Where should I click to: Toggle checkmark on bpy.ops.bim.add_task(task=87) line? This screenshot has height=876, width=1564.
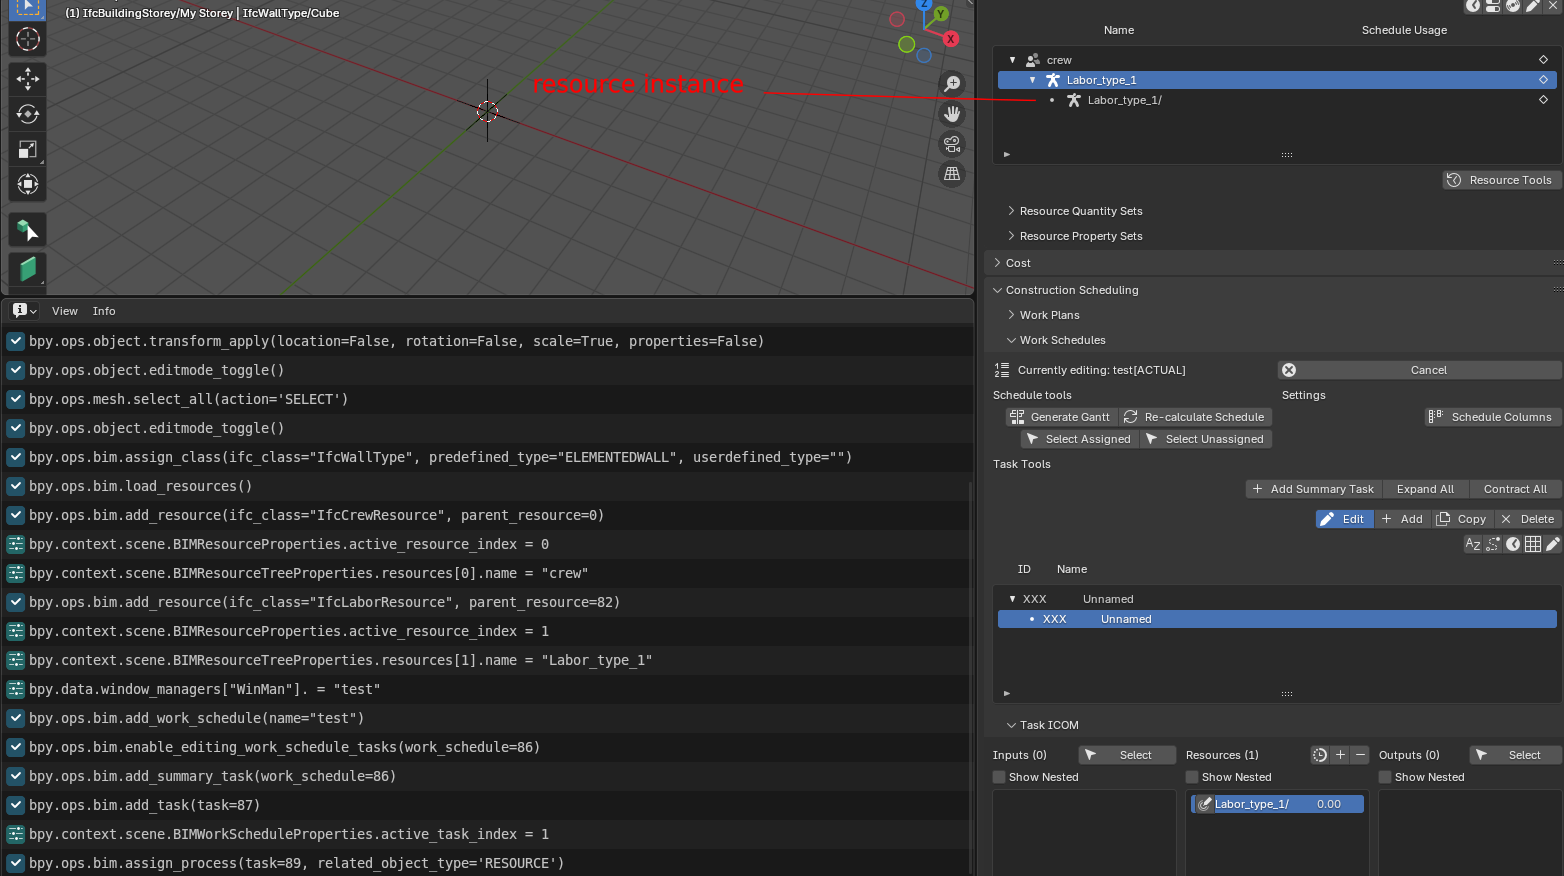16,805
